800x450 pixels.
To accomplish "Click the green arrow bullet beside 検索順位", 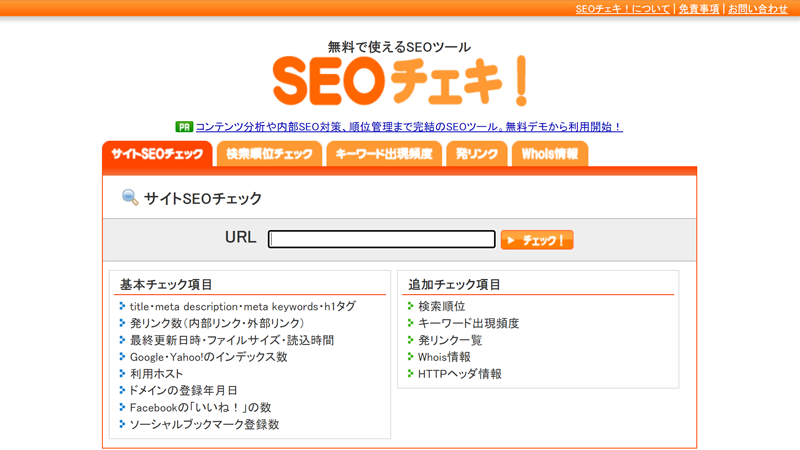I will point(411,306).
